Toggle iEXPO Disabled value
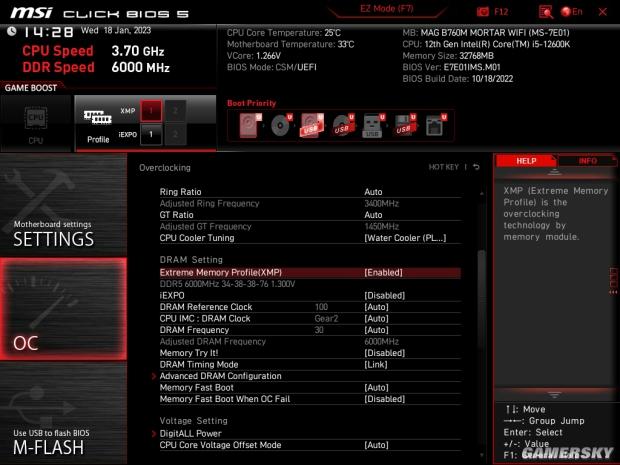Screen dimensions: 620x465 point(384,295)
